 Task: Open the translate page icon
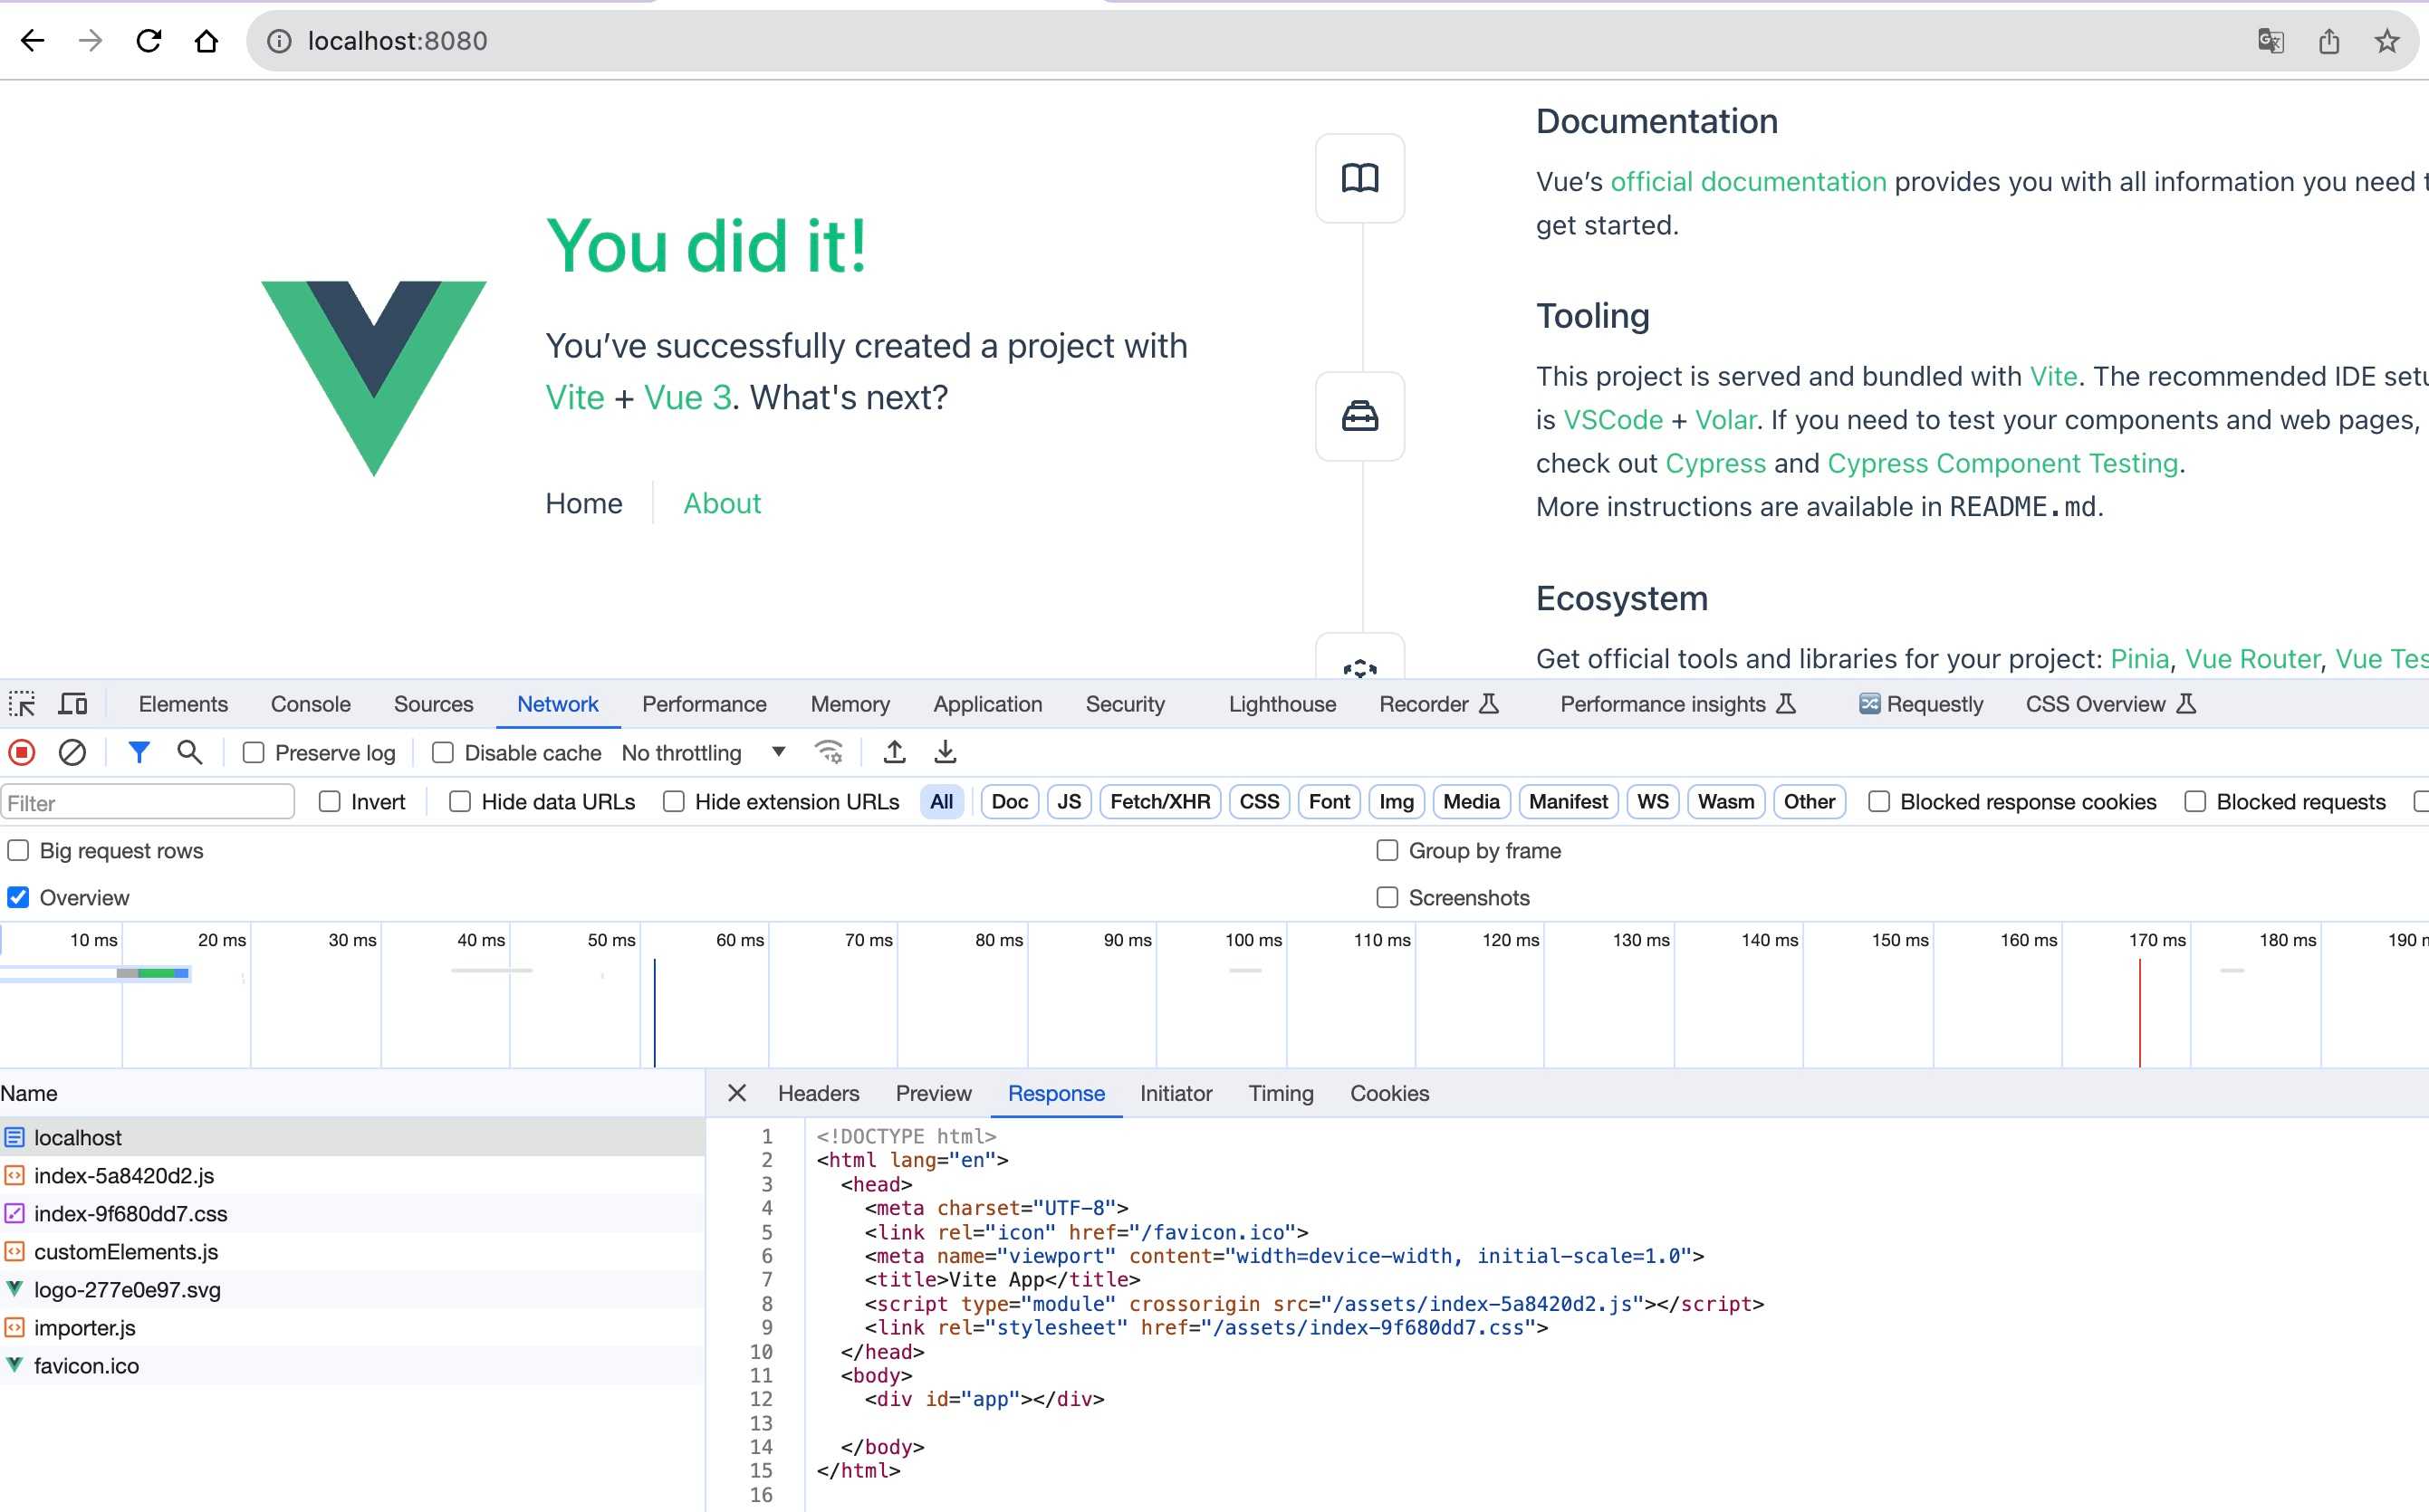pos(2271,41)
